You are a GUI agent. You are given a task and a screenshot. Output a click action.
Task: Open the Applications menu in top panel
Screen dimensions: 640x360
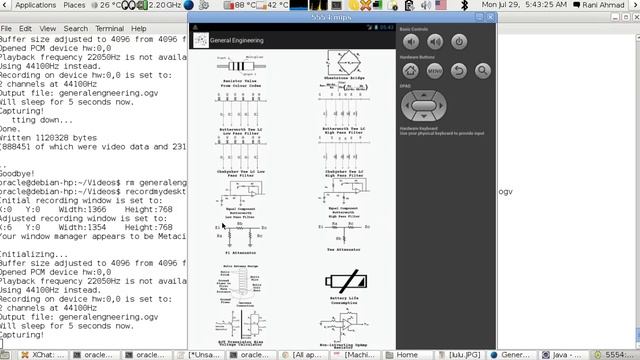(x=36, y=5)
